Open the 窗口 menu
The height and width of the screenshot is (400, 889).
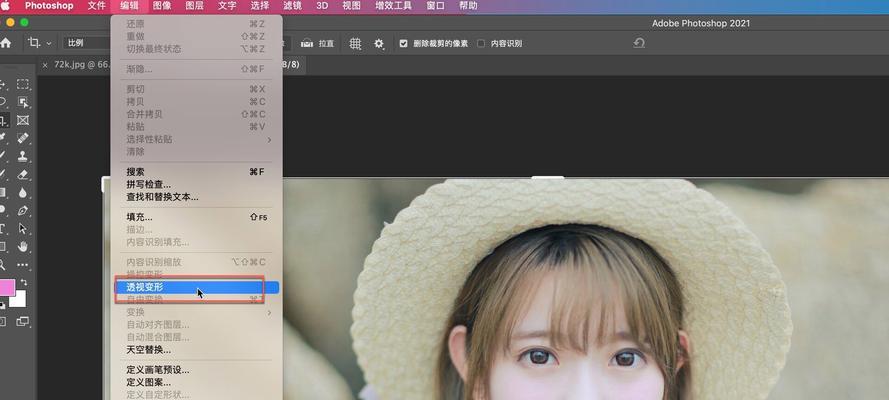[x=435, y=6]
